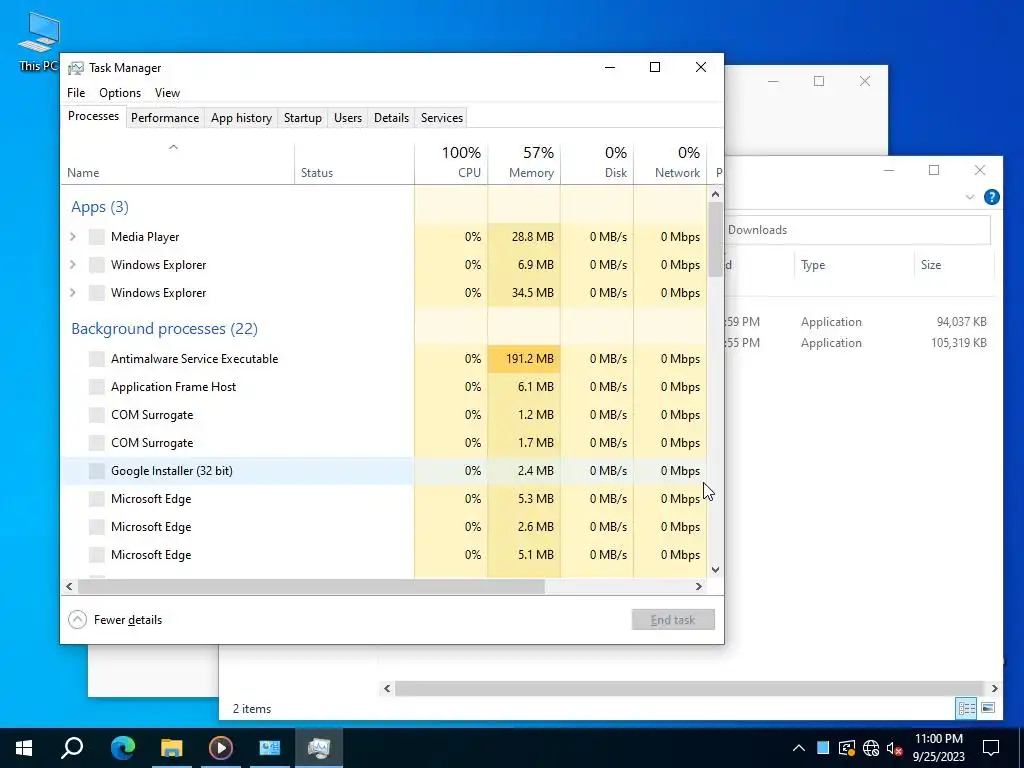Open the Windows Start menu

[24, 748]
